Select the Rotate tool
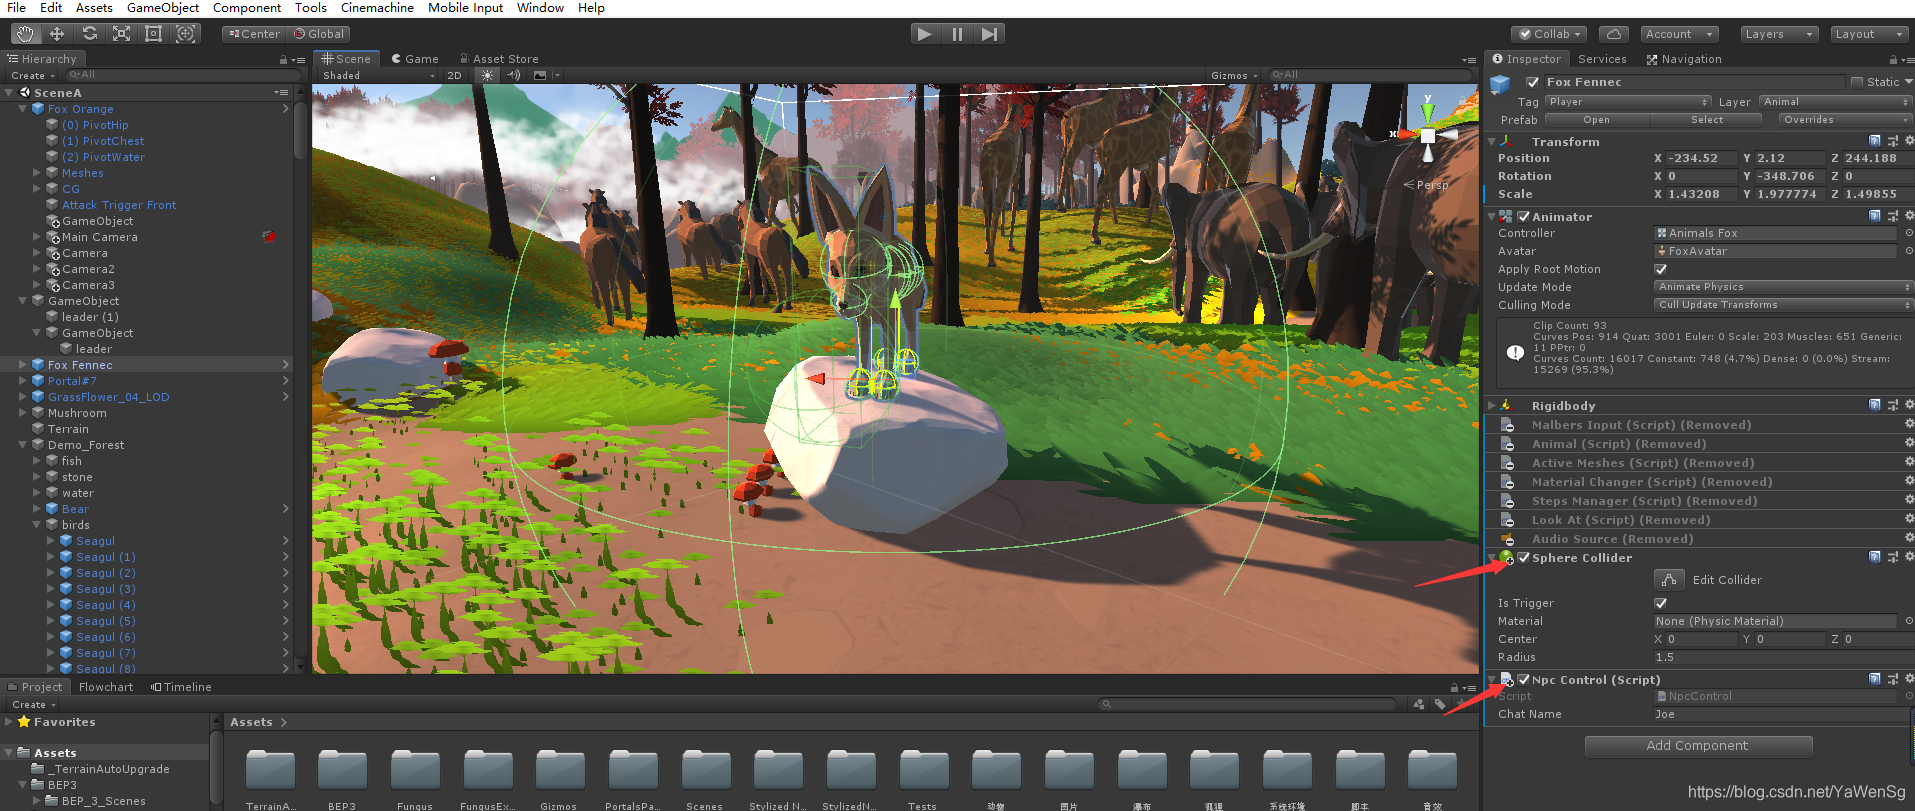Viewport: 1915px width, 811px height. coord(89,34)
